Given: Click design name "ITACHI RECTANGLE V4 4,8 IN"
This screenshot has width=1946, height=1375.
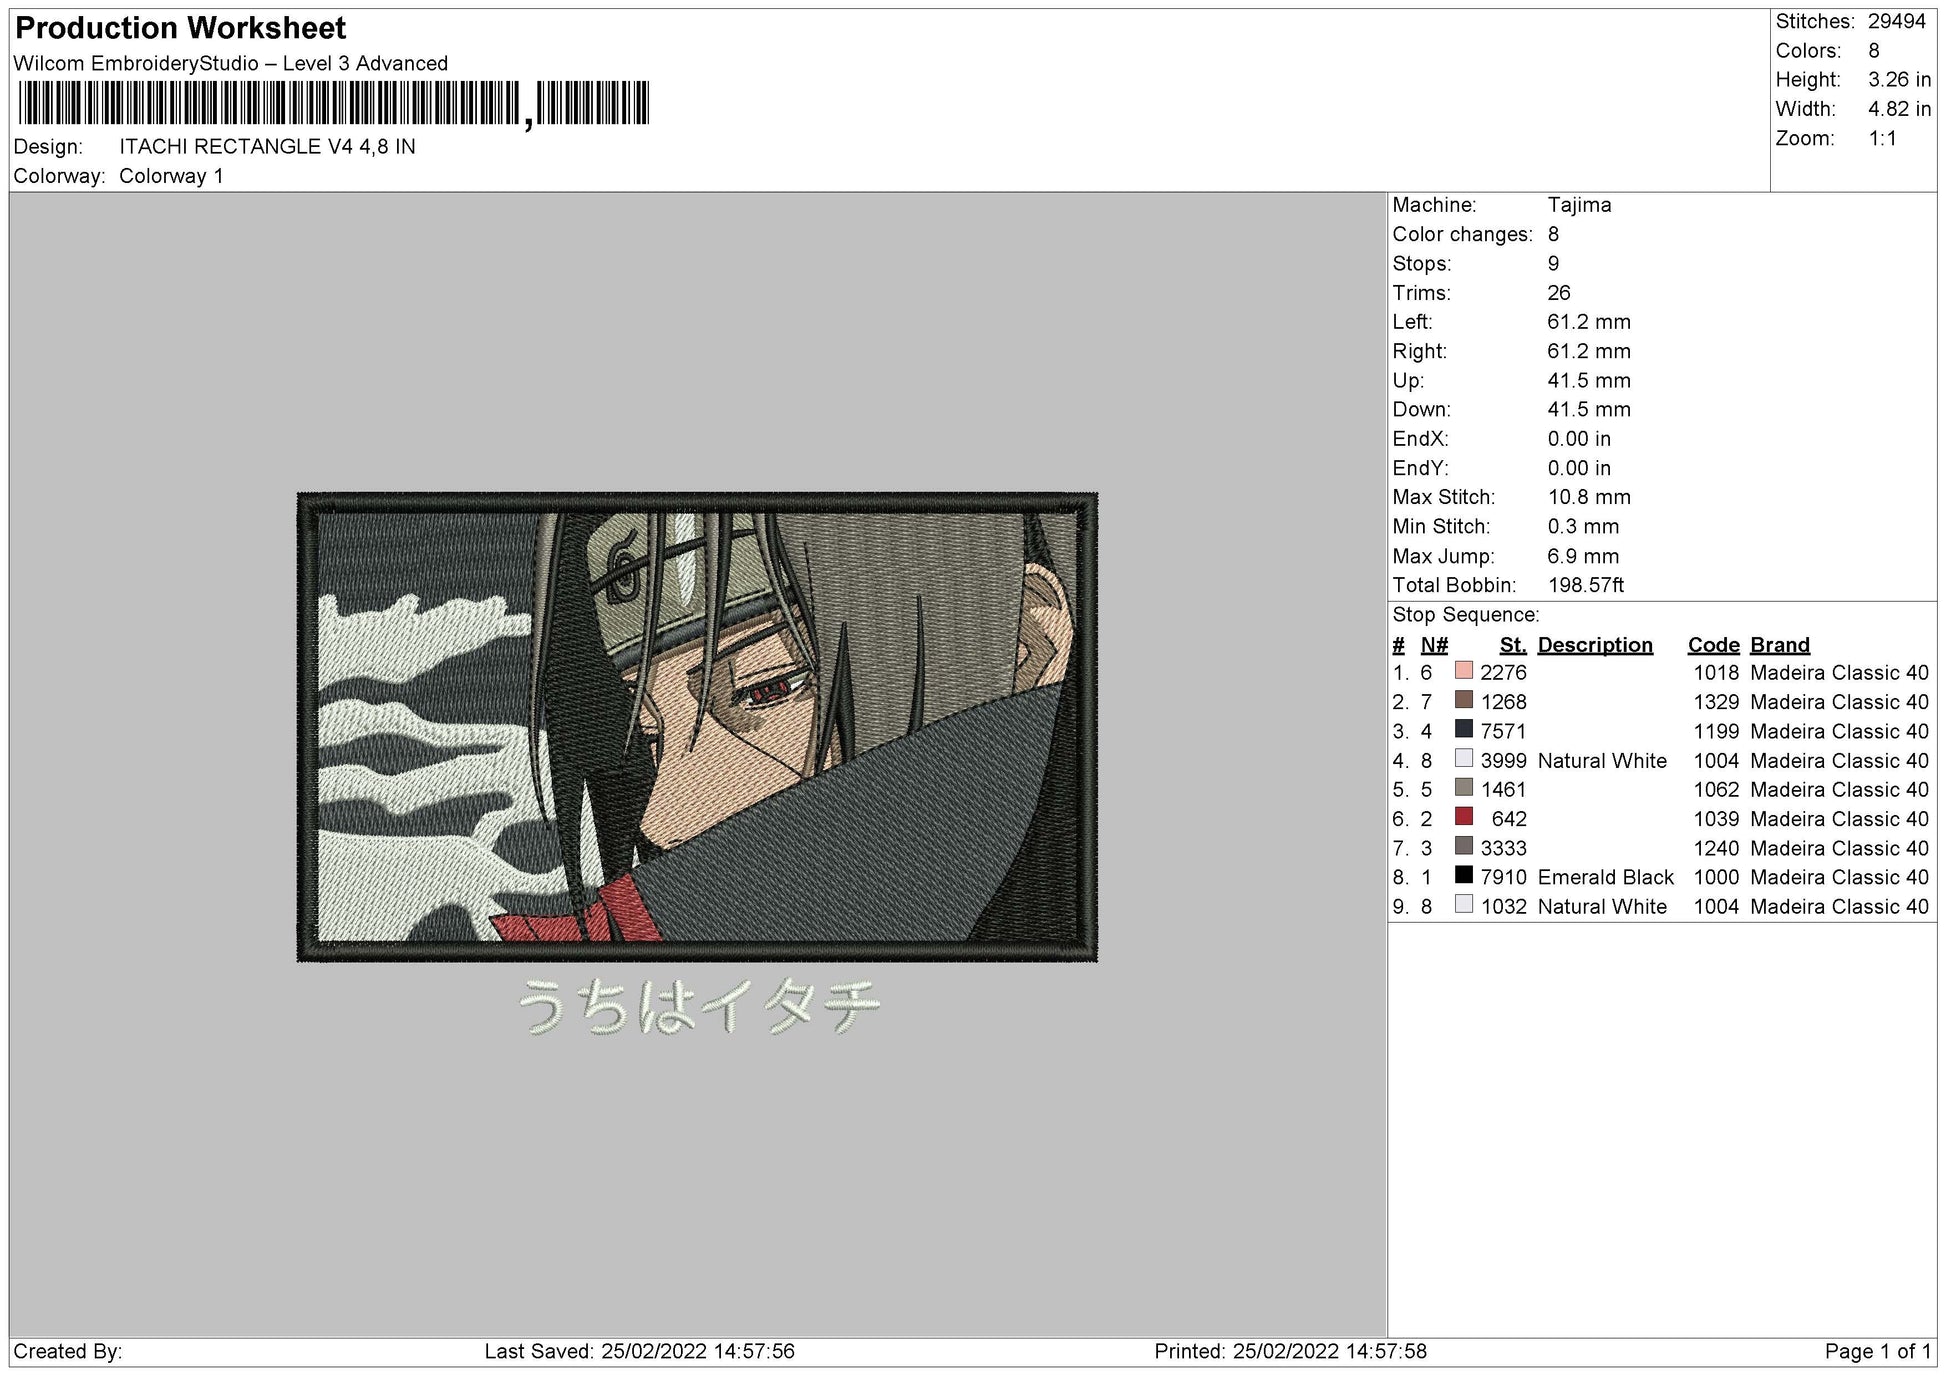Looking at the screenshot, I should tap(267, 147).
